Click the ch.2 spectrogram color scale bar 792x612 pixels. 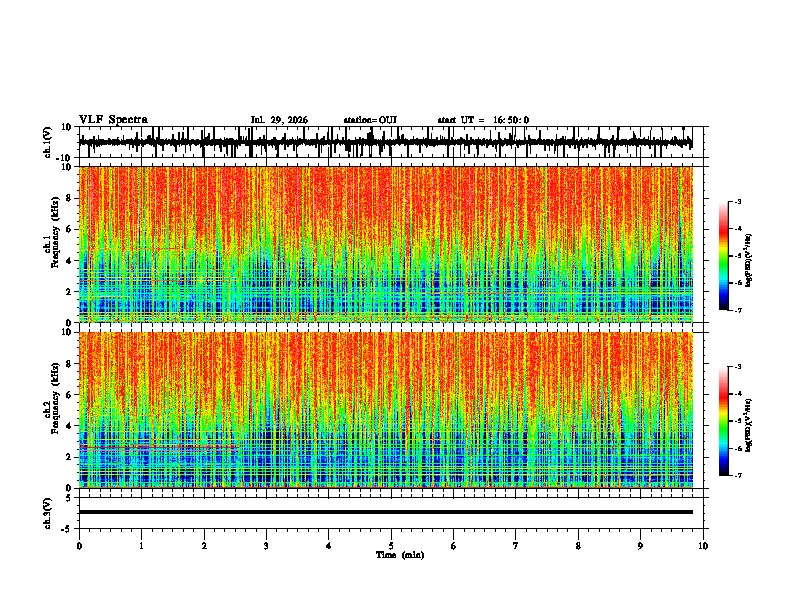point(723,421)
